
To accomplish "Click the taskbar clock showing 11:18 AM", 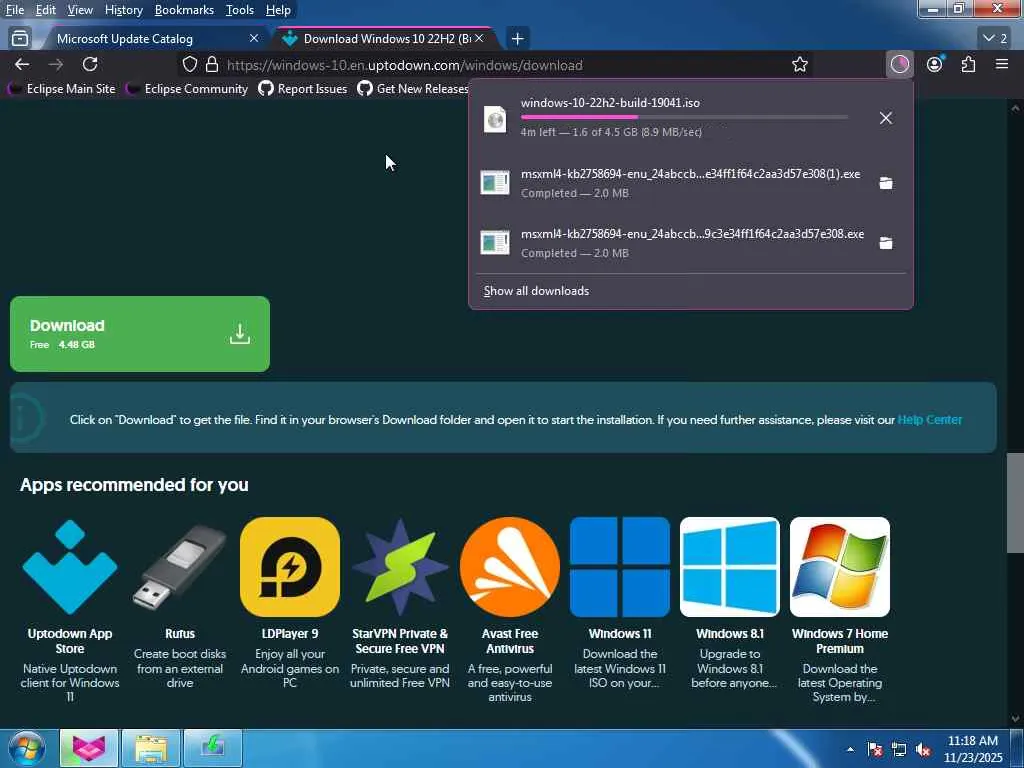I will click(x=973, y=749).
